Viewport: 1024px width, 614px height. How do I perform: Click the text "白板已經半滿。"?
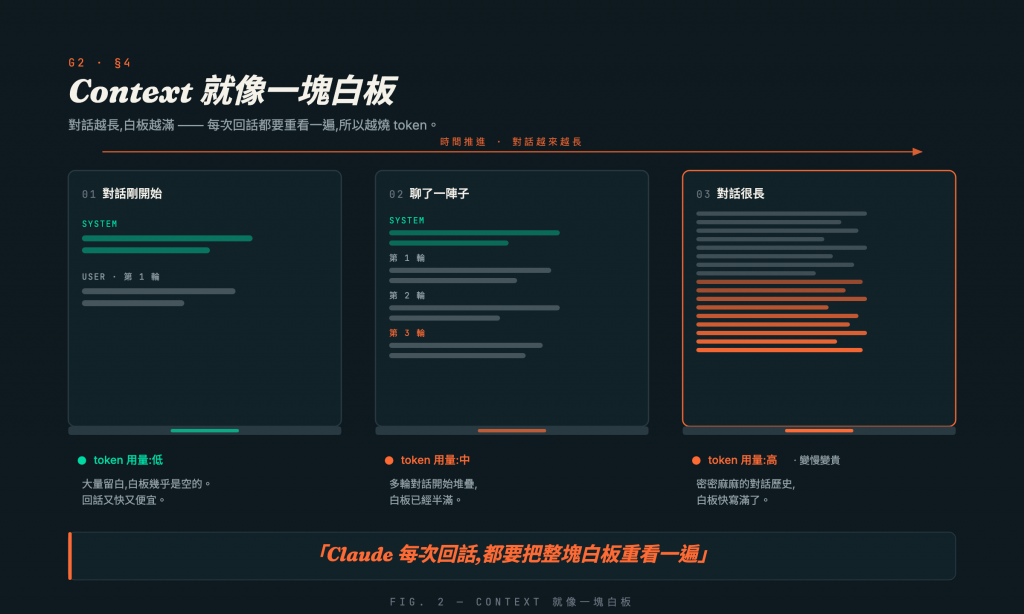(x=426, y=500)
